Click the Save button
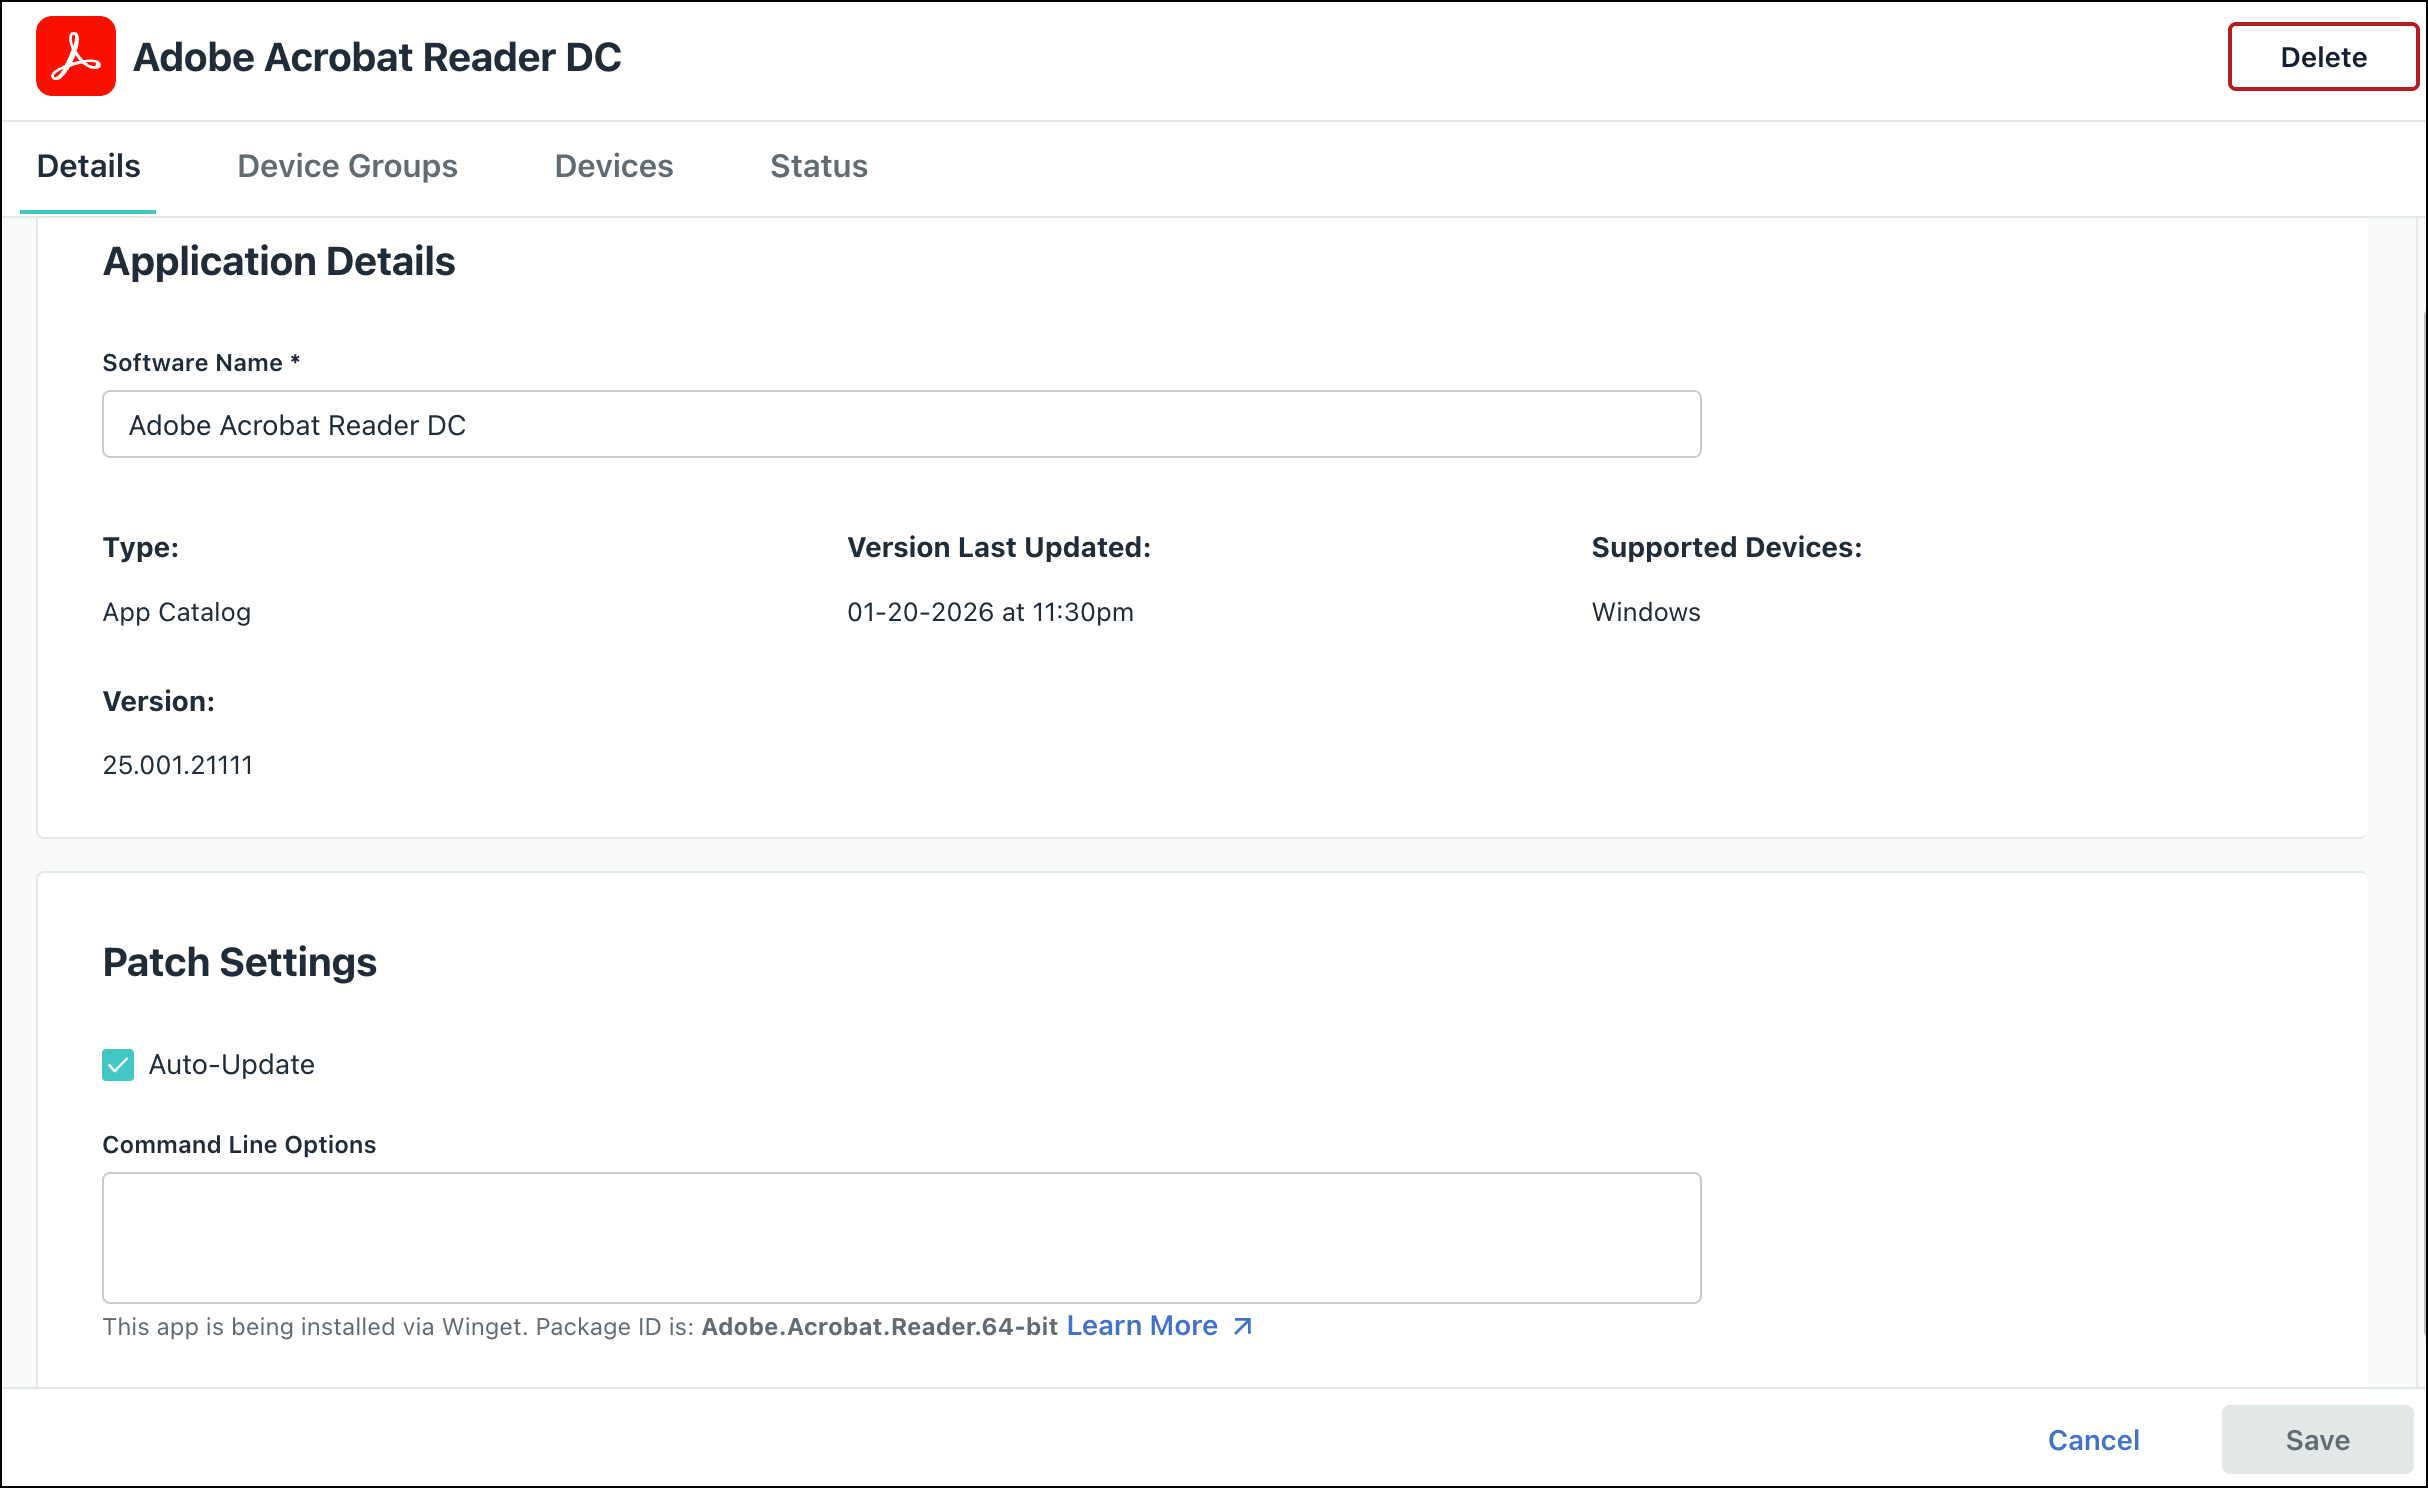 (x=2318, y=1440)
